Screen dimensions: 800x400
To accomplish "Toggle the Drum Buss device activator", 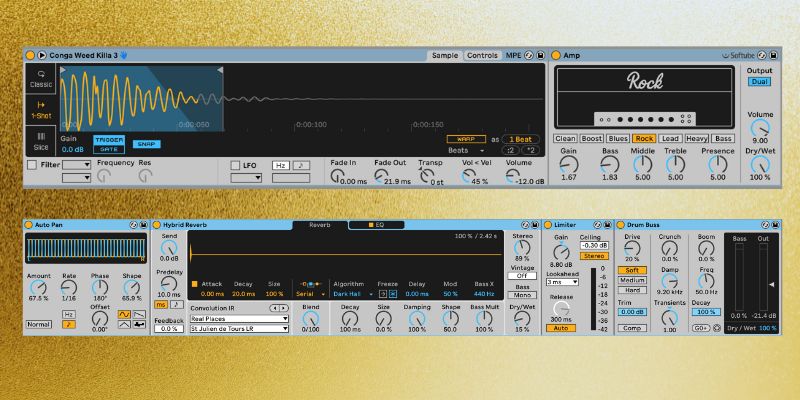I will point(620,224).
